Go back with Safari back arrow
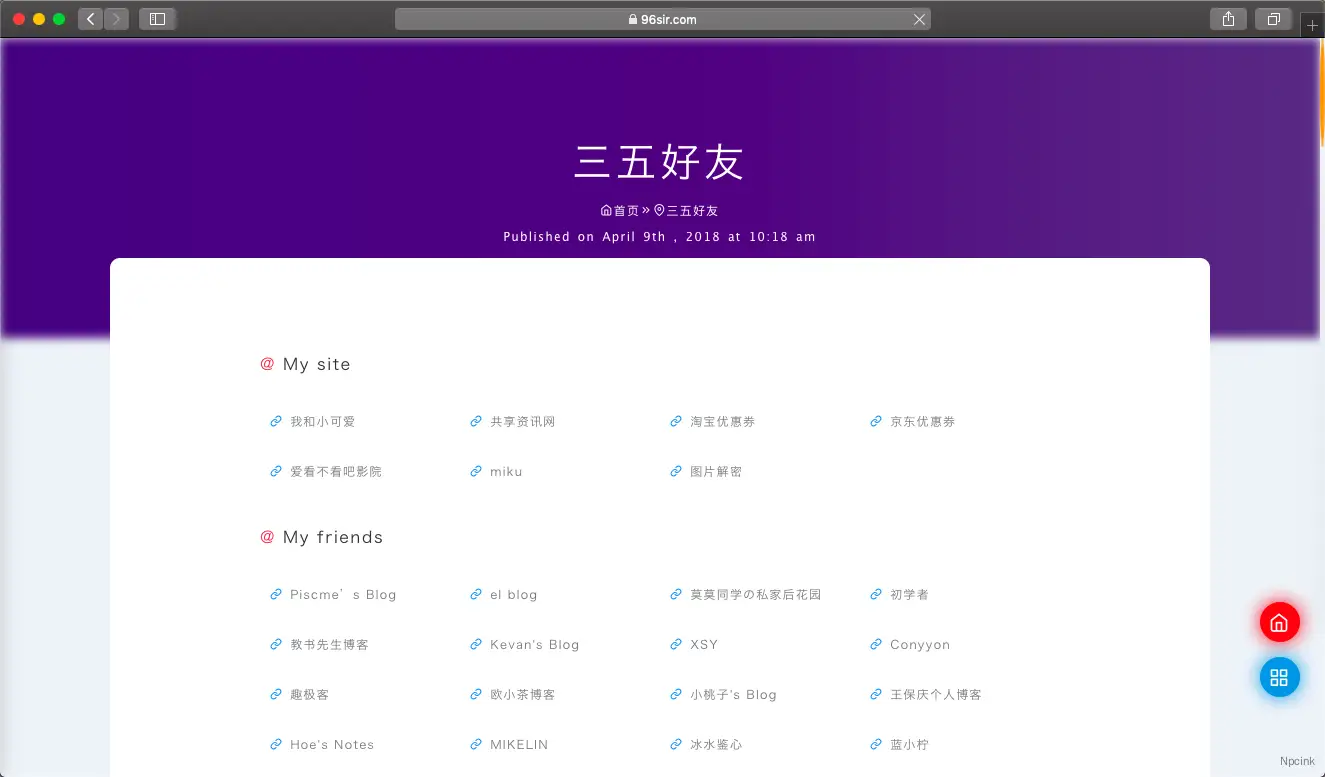The image size is (1325, 777). 90,19
